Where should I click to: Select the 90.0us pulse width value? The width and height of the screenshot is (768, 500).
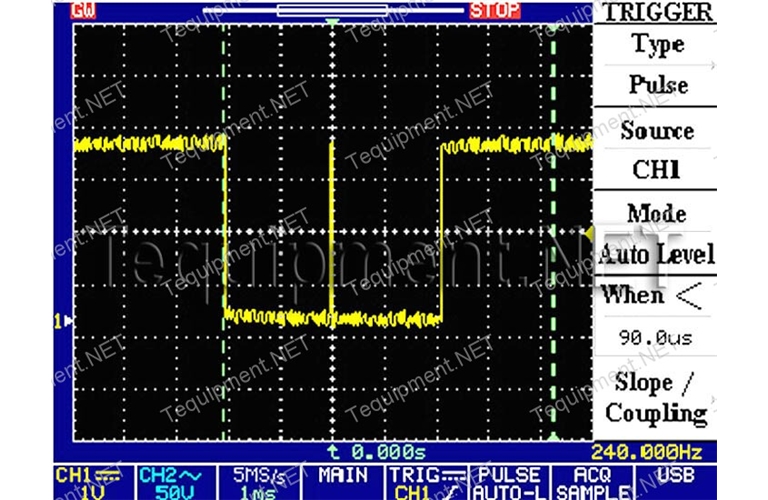[x=656, y=338]
